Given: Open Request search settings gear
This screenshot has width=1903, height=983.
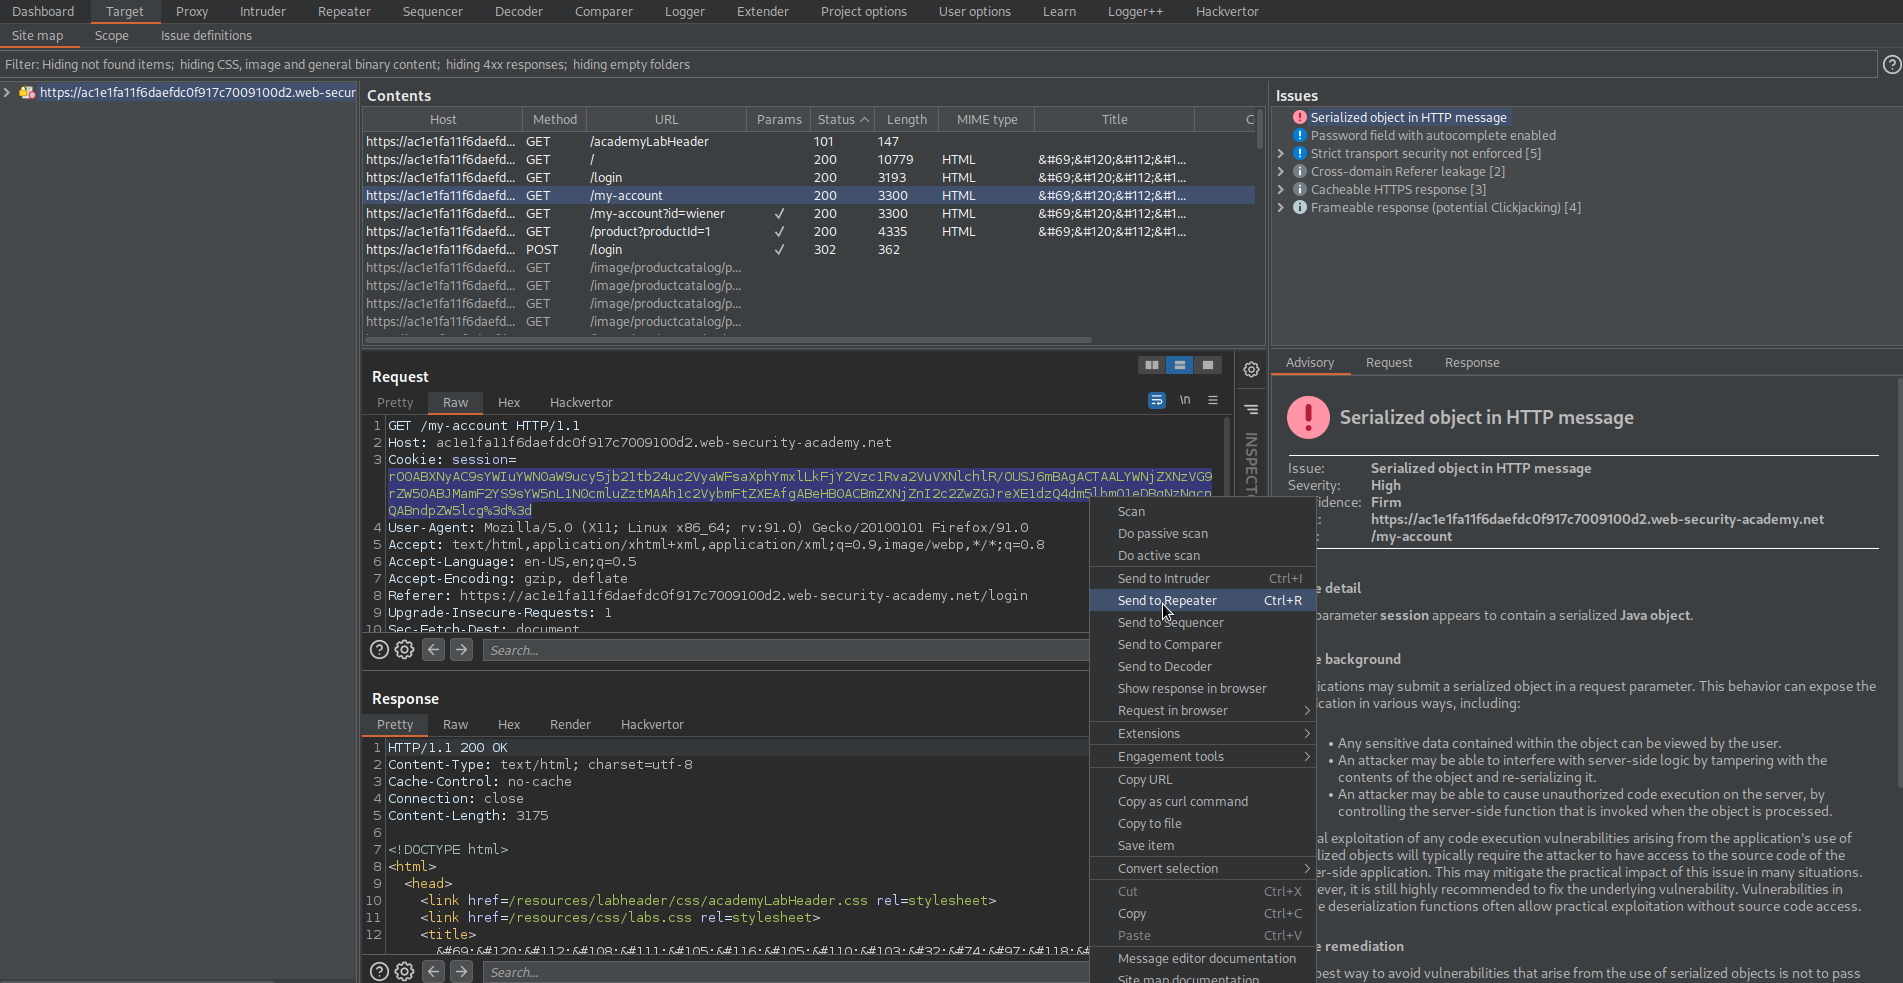Looking at the screenshot, I should [404, 650].
